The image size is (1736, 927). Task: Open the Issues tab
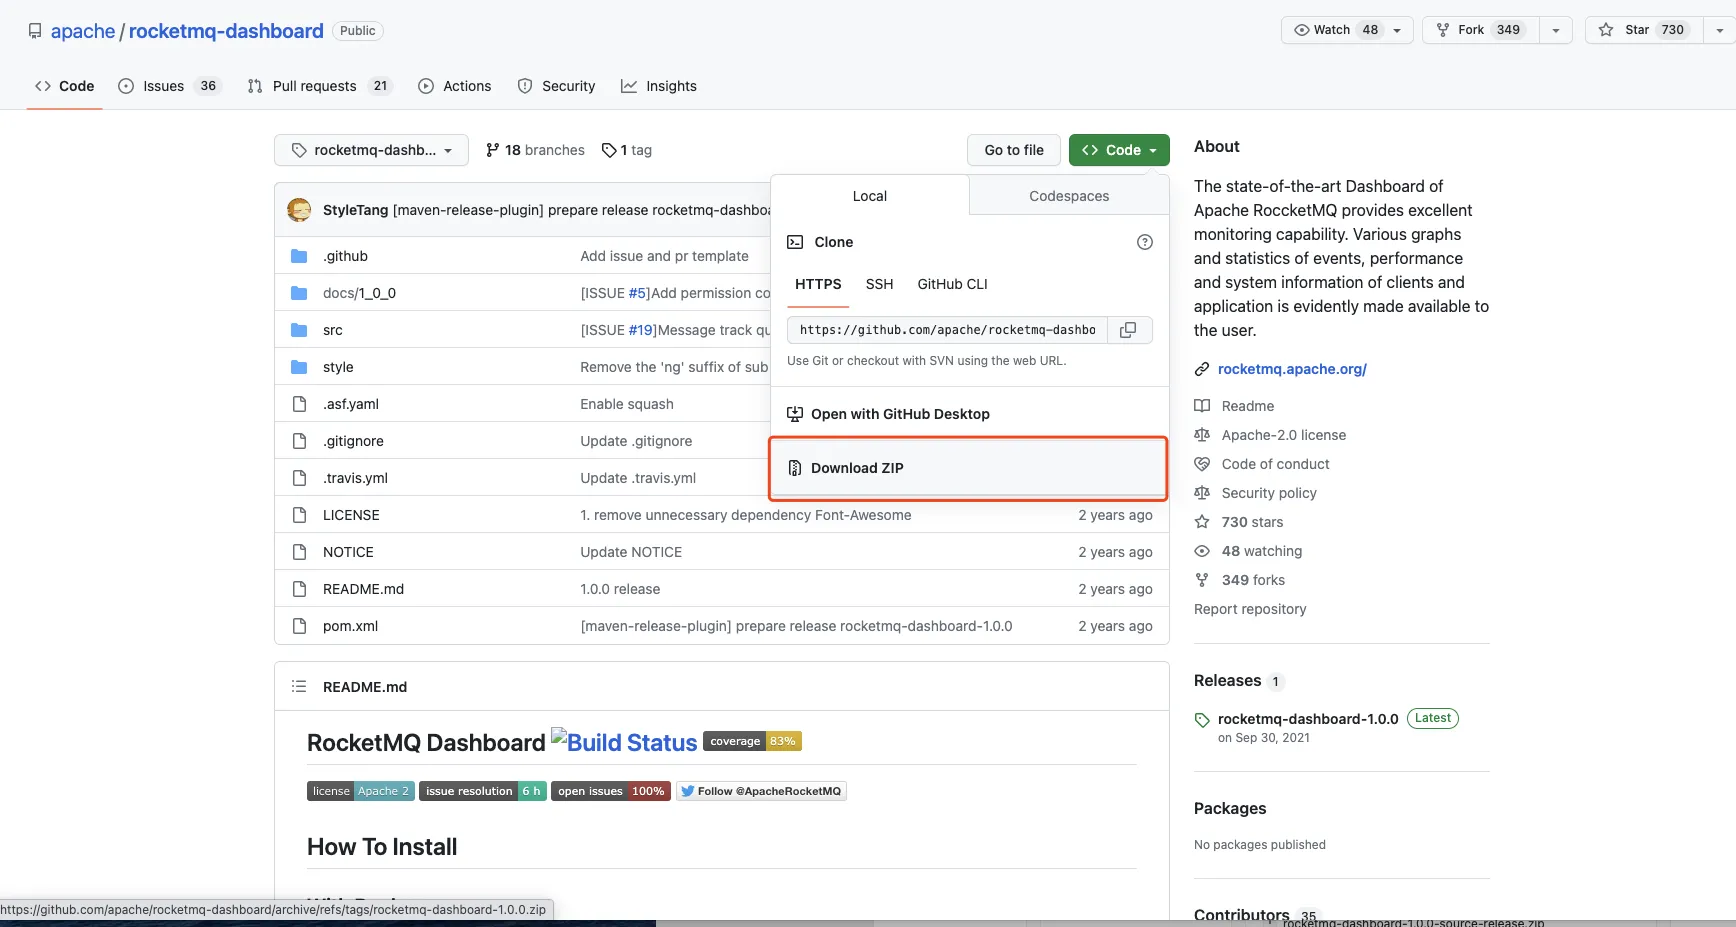pyautogui.click(x=168, y=86)
